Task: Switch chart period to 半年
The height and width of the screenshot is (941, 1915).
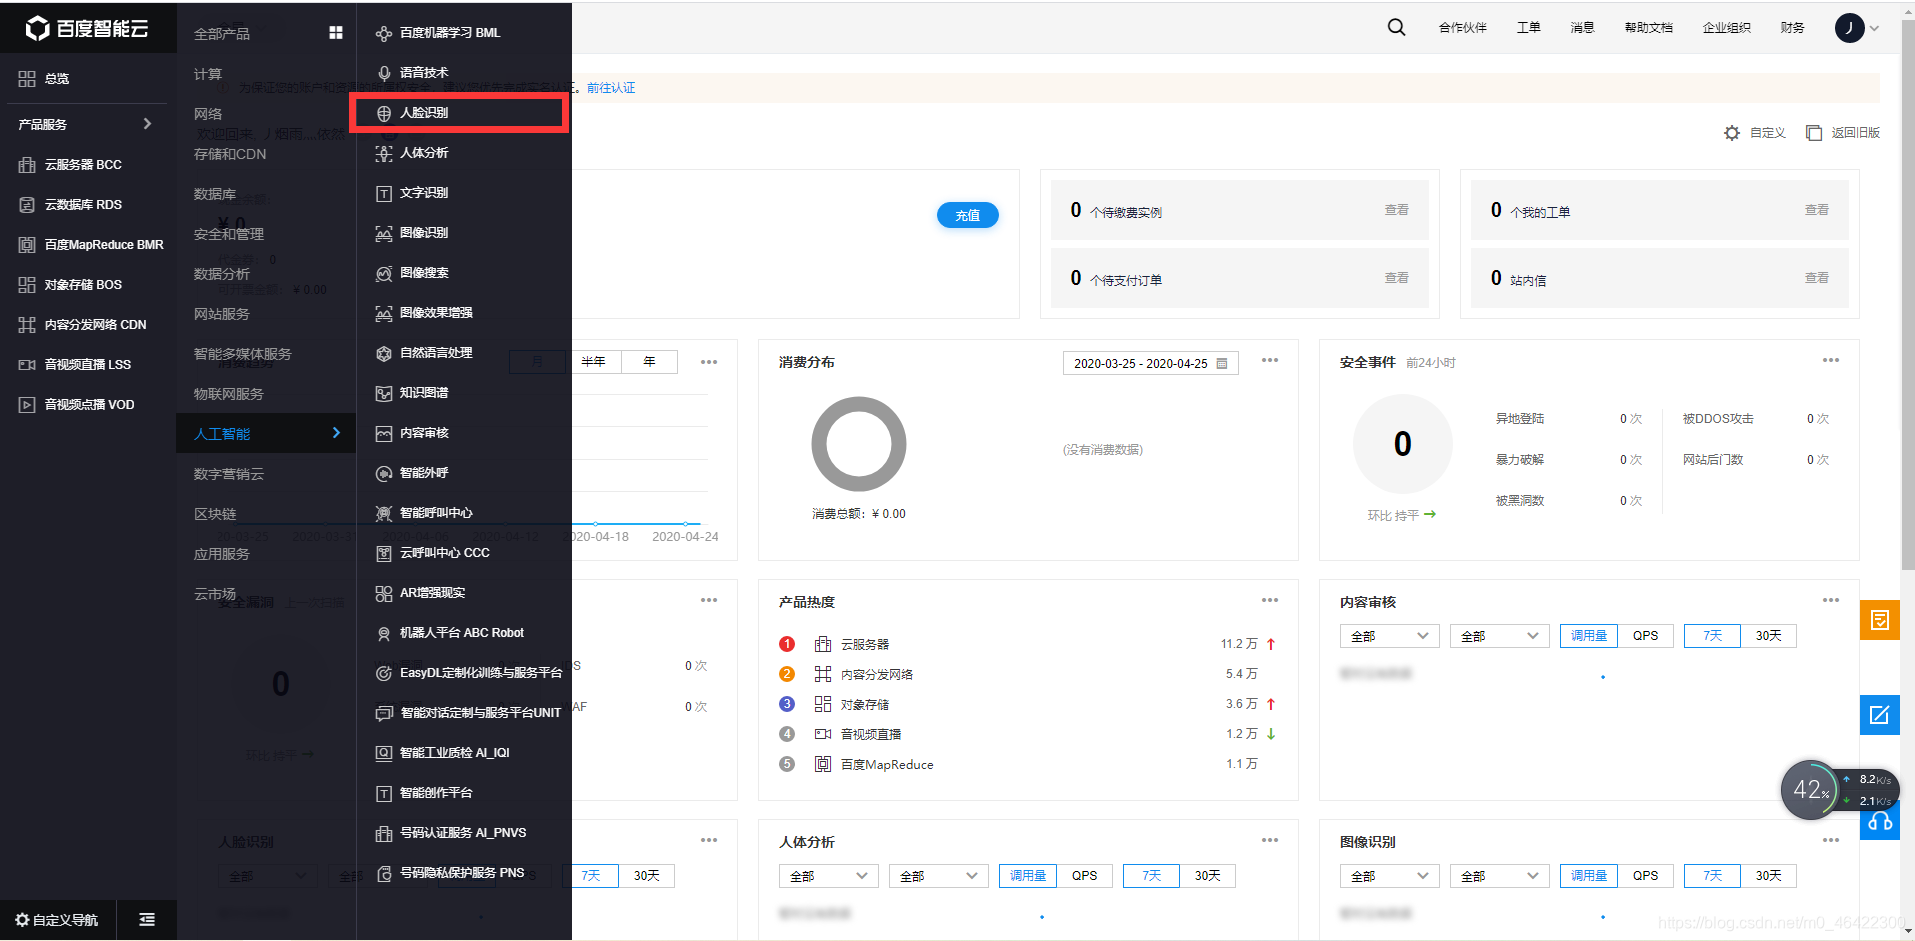Action: pos(594,362)
